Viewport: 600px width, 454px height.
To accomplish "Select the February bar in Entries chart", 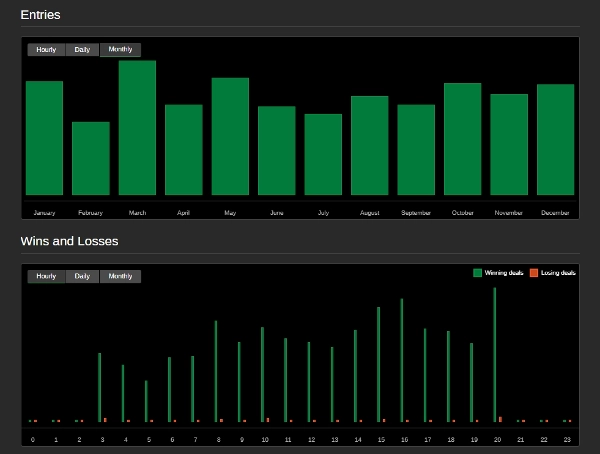I will tap(91, 158).
